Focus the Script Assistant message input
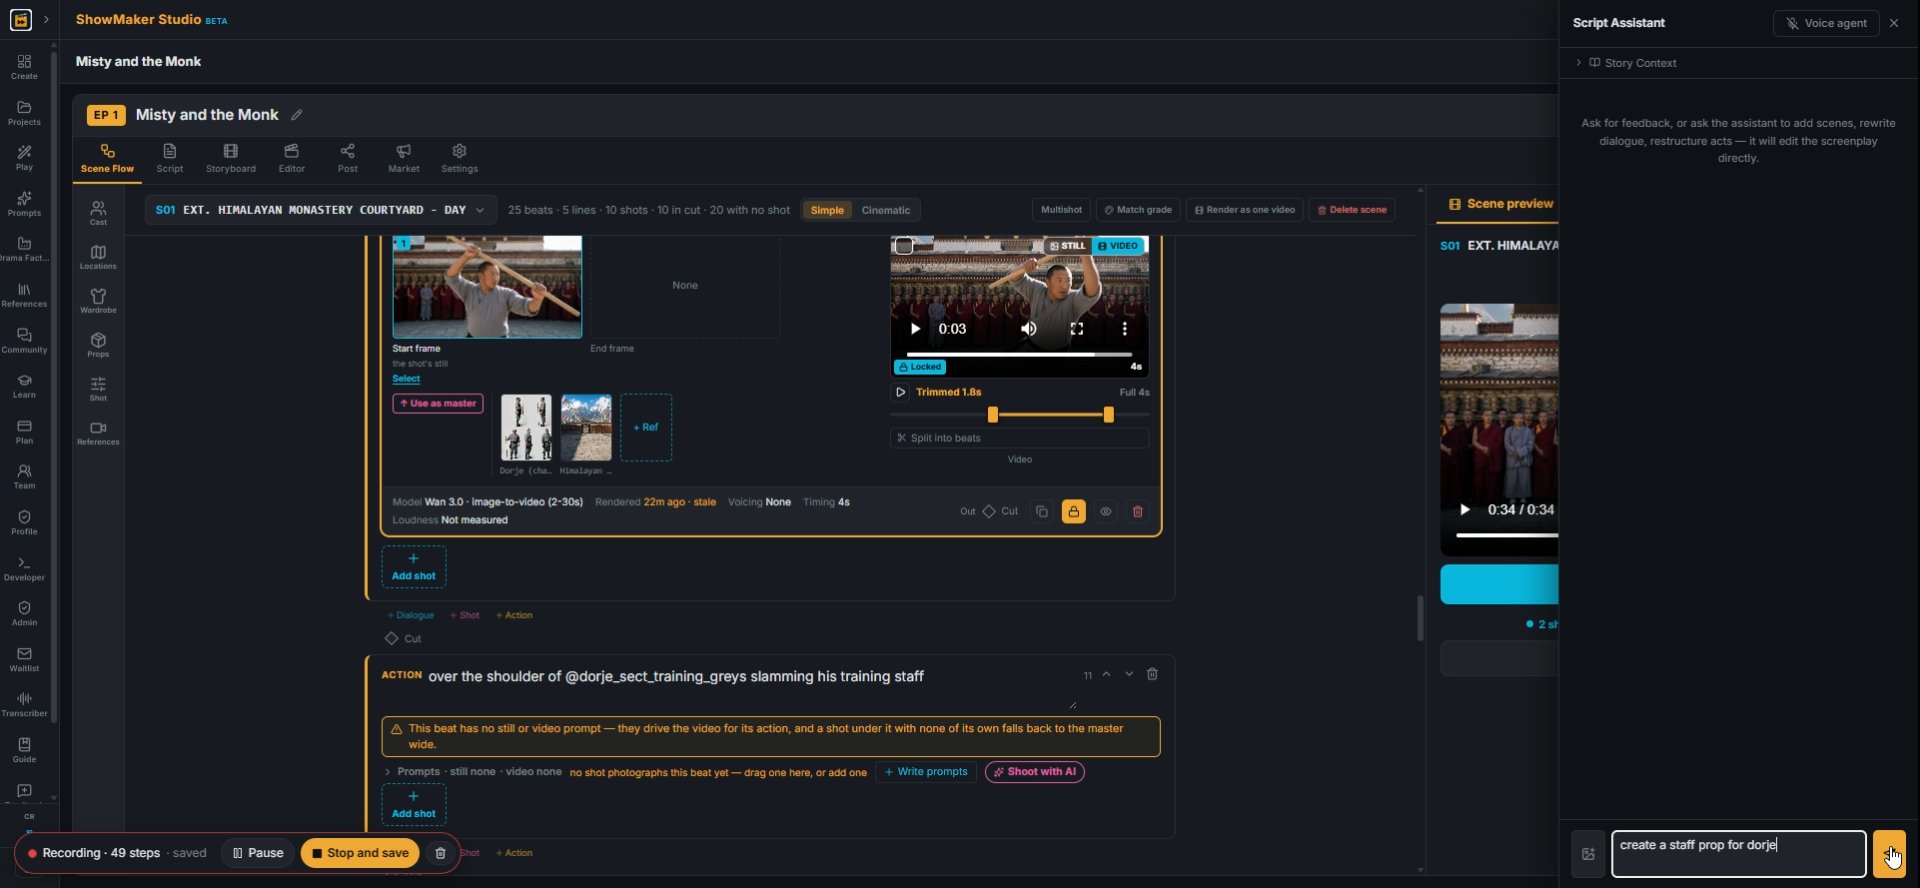 point(1738,854)
